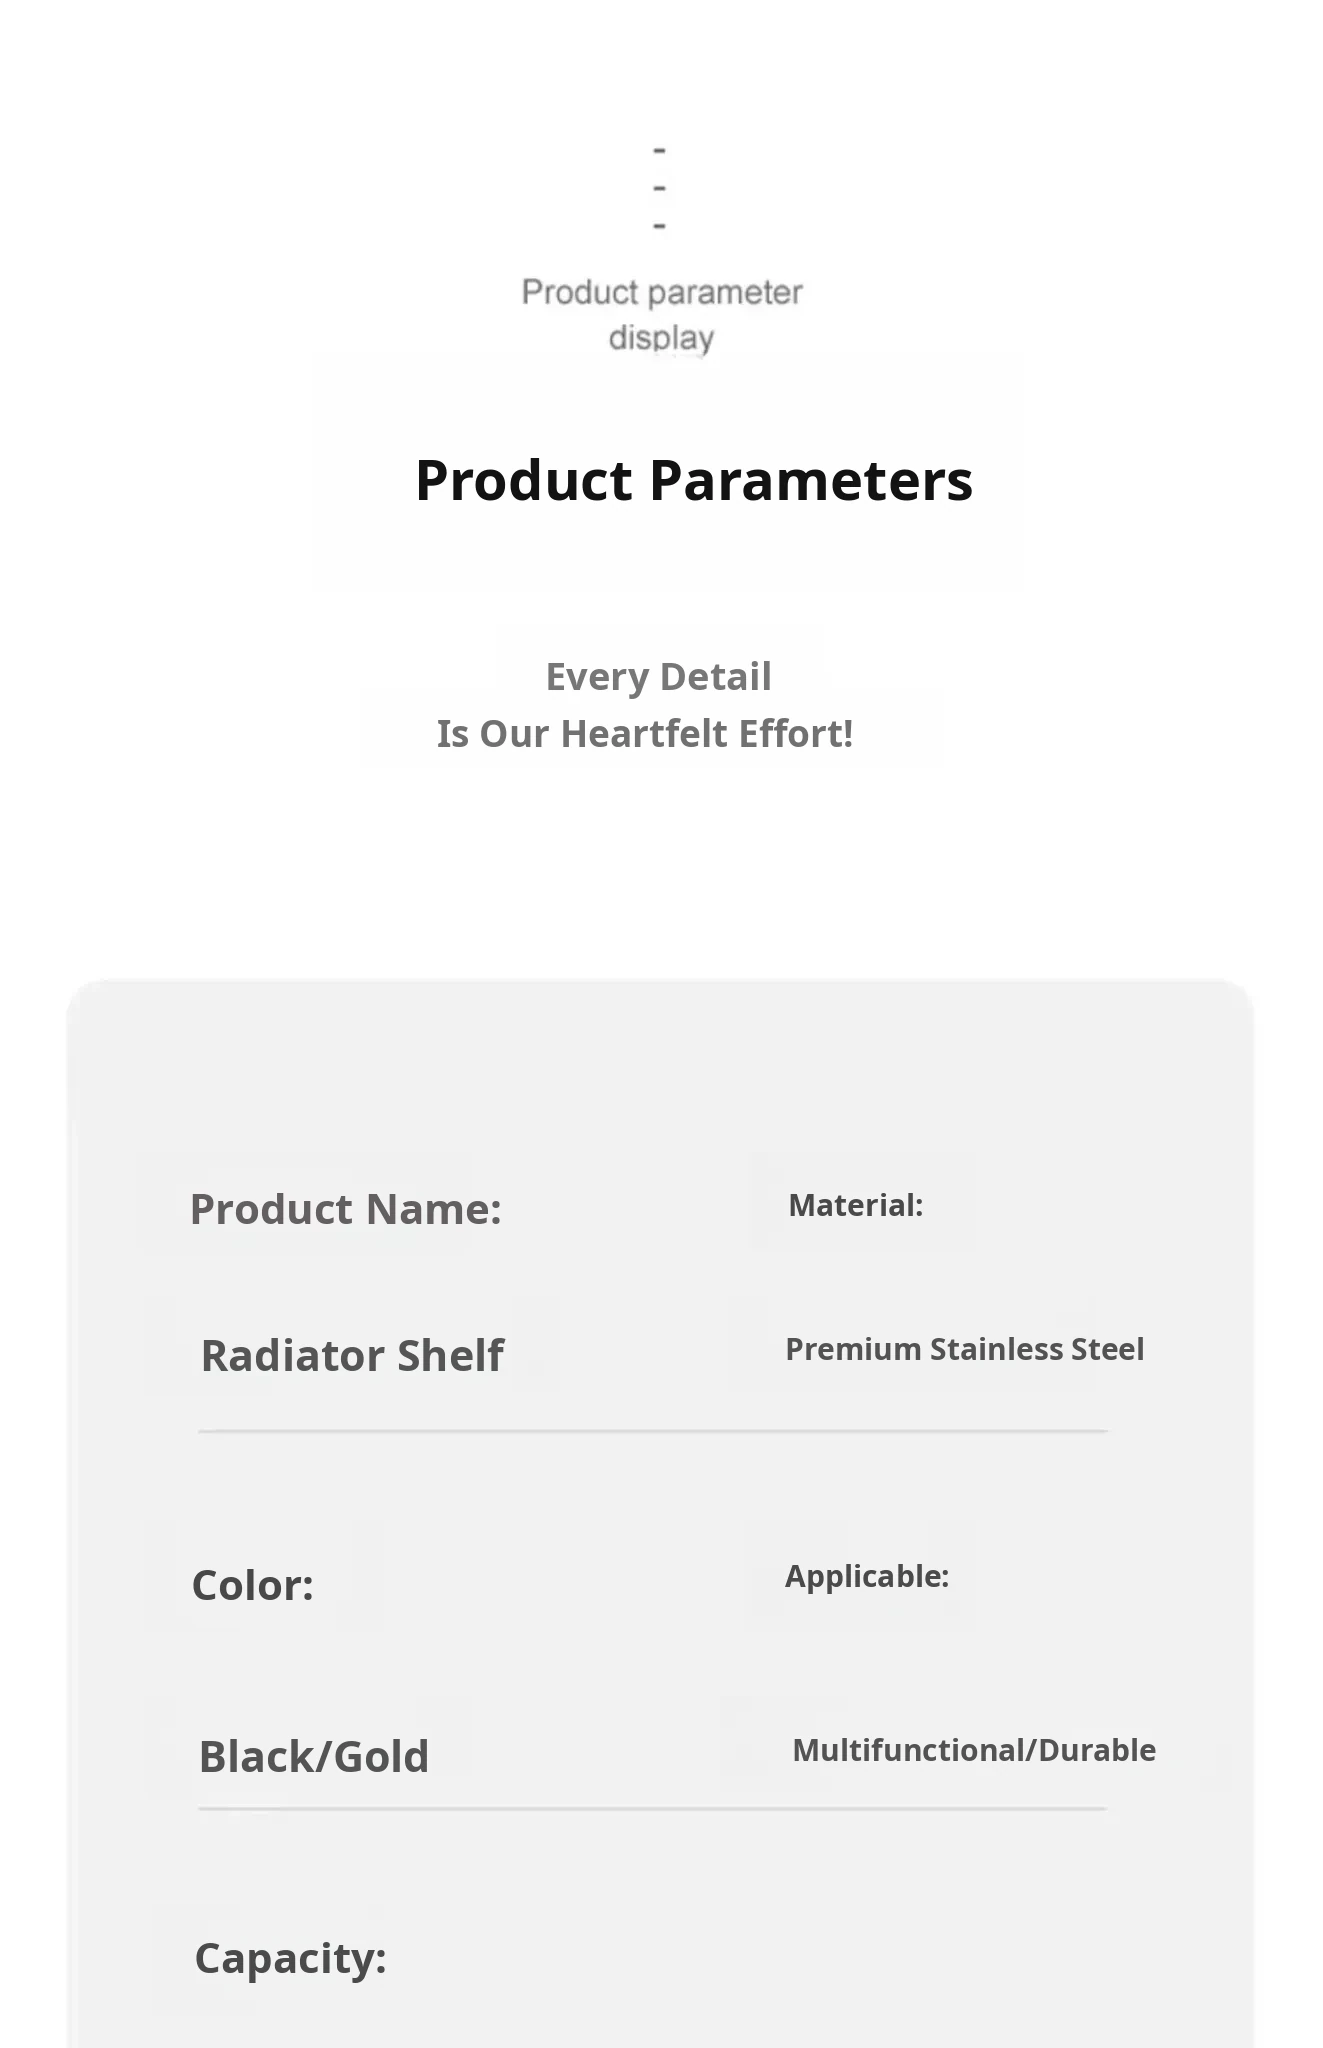
Task: Select the word "Durable"
Action: point(1097,1750)
